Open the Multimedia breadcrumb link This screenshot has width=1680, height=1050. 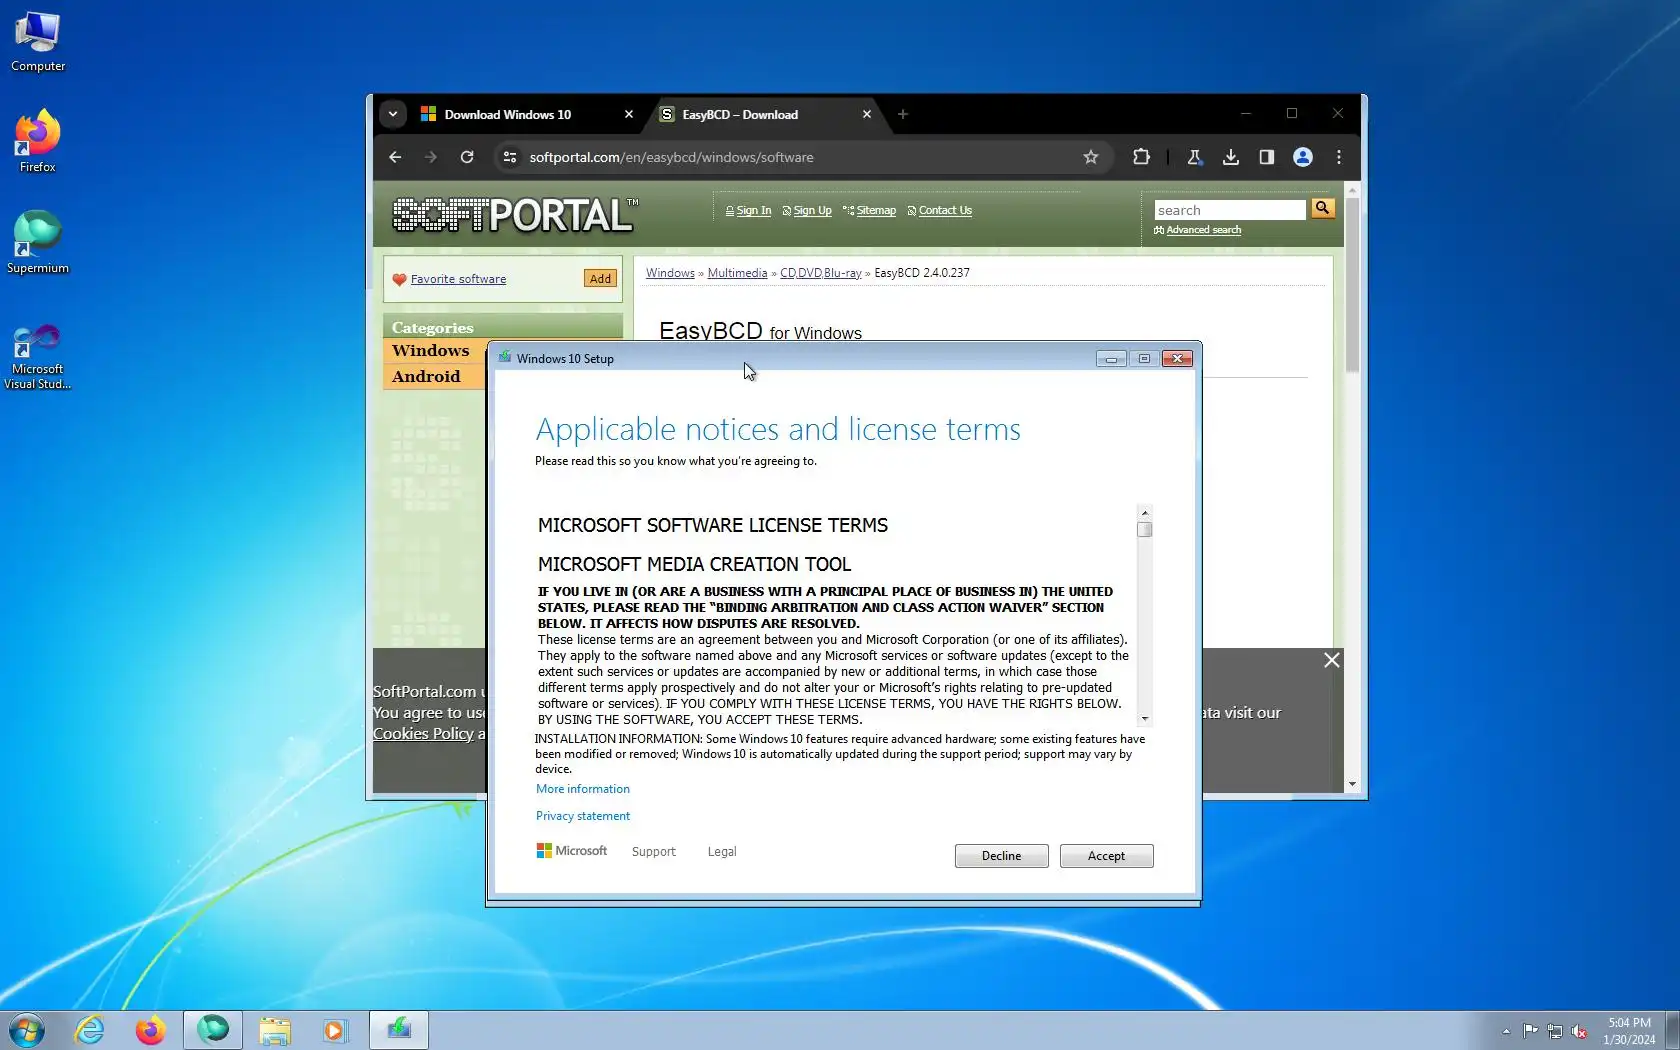[x=737, y=273]
